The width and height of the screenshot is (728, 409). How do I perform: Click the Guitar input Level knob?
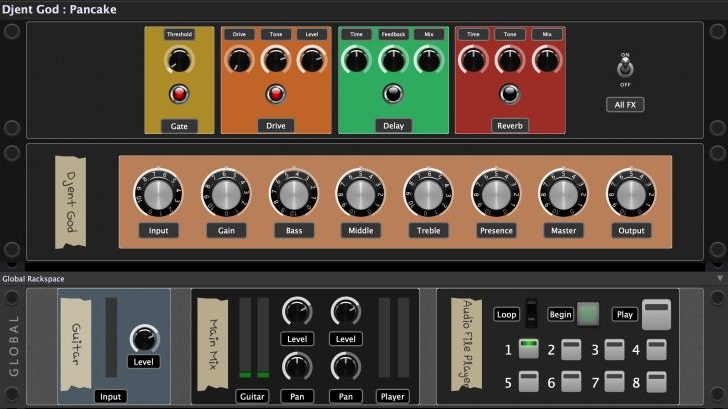144,337
